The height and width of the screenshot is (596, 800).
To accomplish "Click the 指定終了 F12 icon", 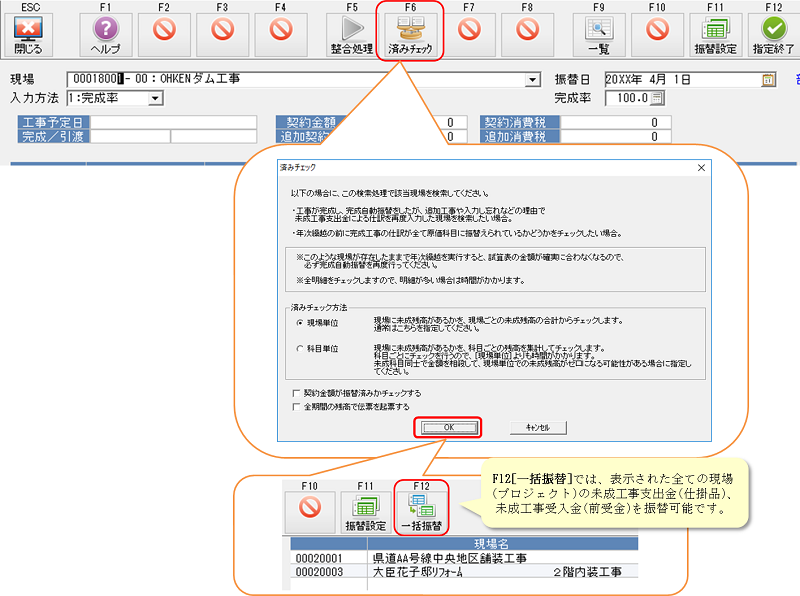I will tap(772, 36).
